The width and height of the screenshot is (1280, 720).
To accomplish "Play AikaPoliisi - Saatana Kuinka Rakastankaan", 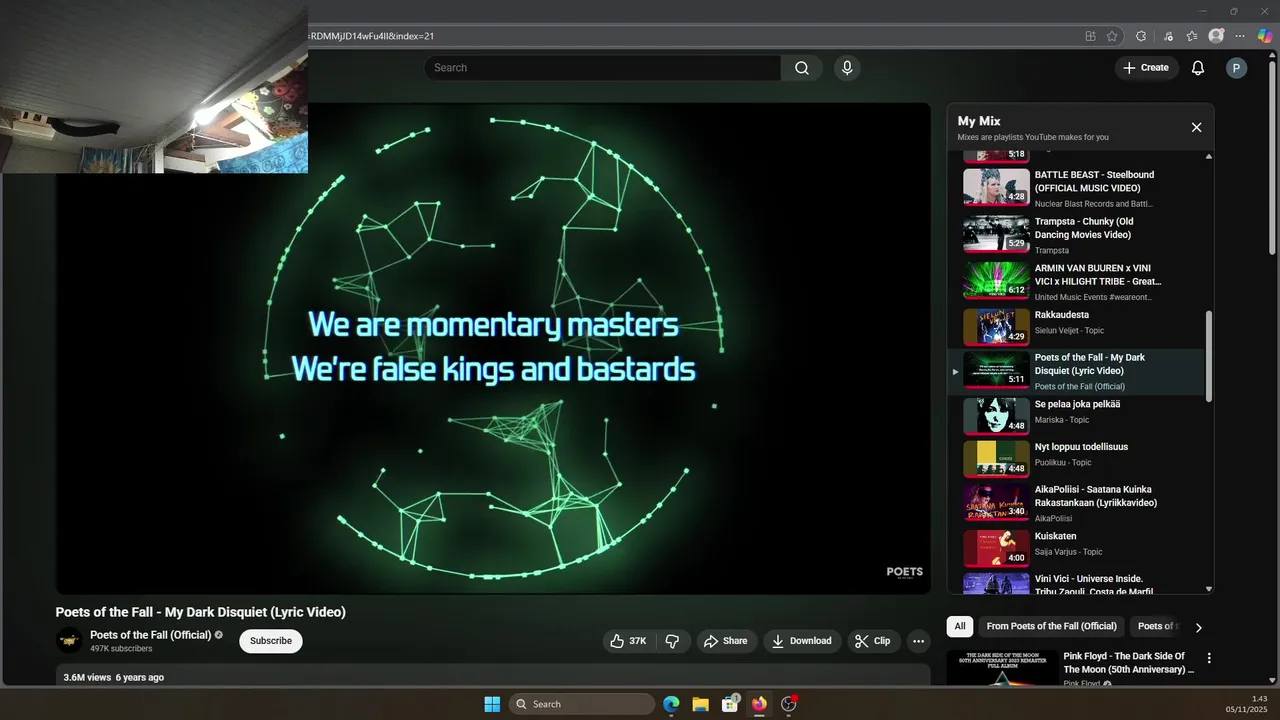I will pos(1076,503).
